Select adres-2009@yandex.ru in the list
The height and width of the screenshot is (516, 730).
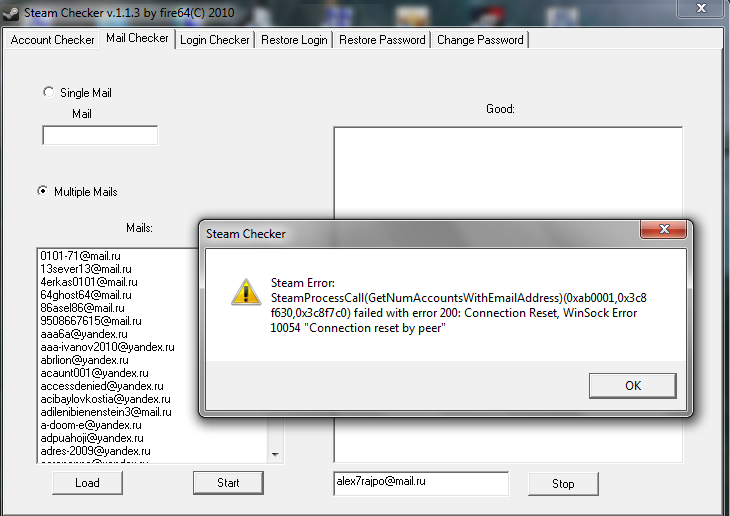pyautogui.click(x=95, y=451)
